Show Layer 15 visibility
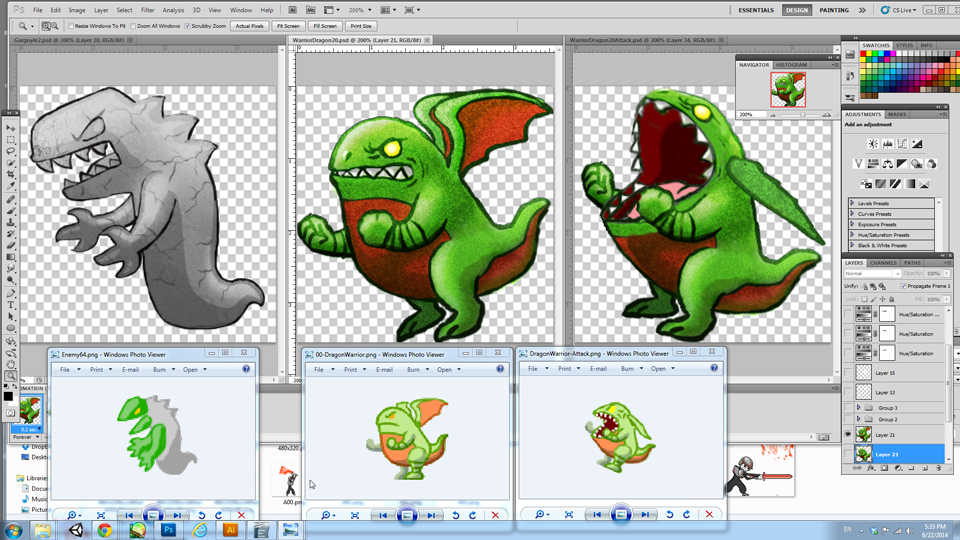 coord(848,372)
